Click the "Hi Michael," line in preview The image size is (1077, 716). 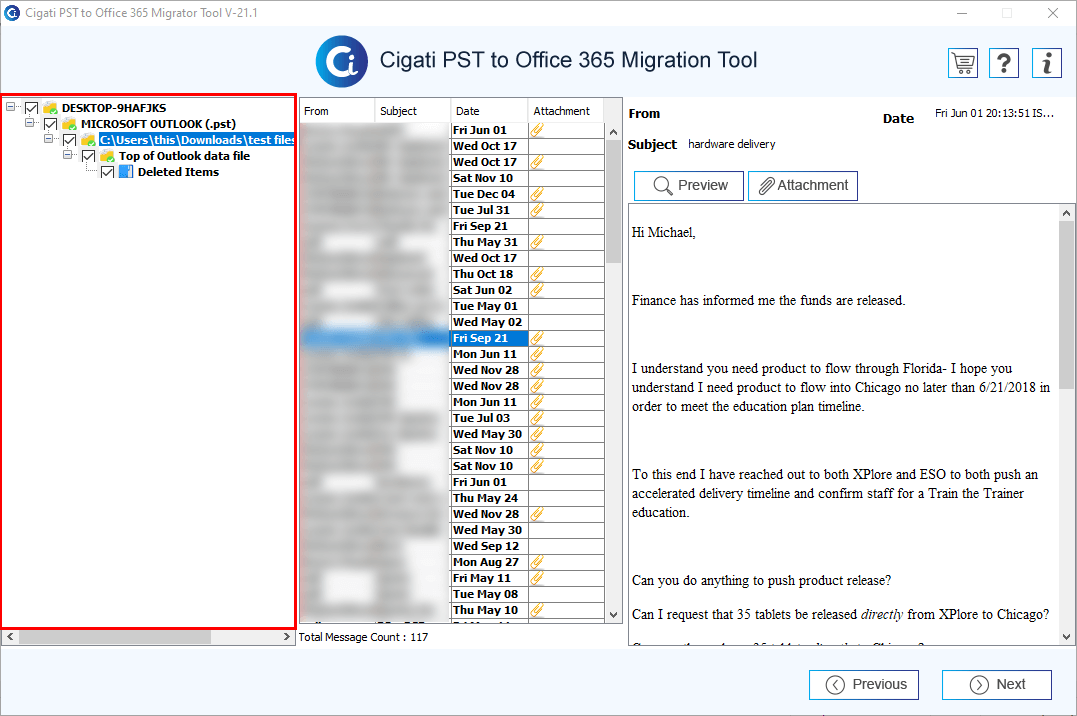coord(664,232)
